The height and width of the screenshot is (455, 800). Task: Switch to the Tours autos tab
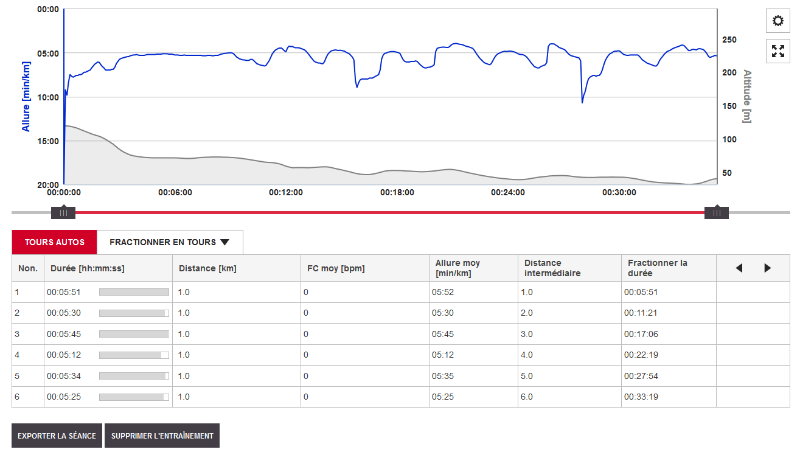54,242
